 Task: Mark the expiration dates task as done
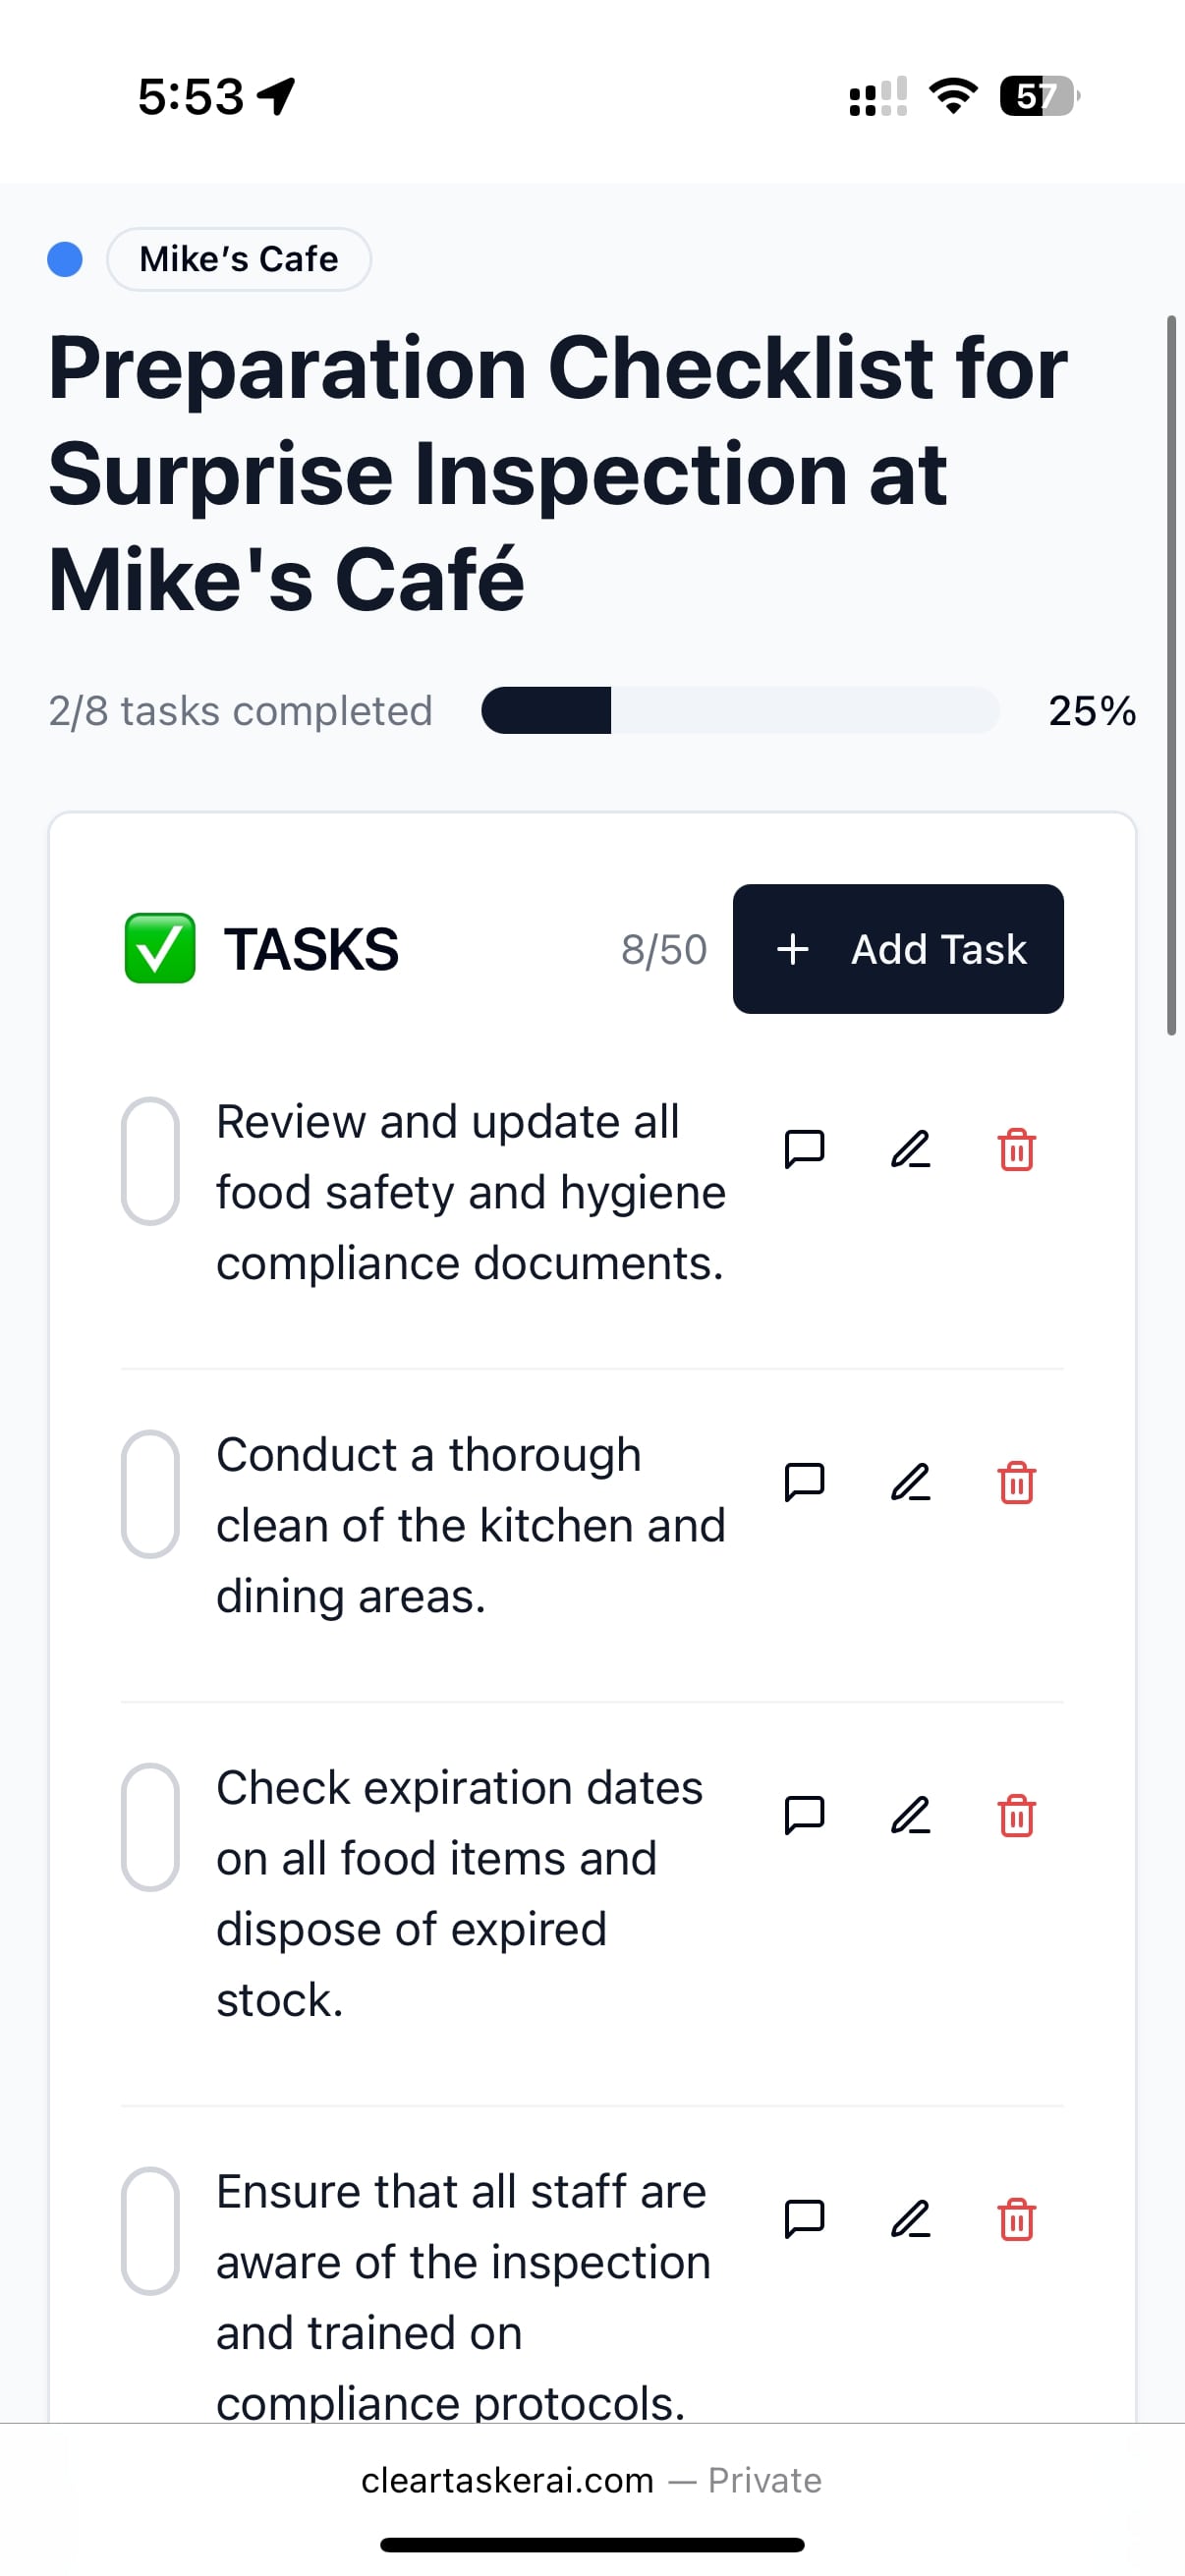(x=150, y=1825)
